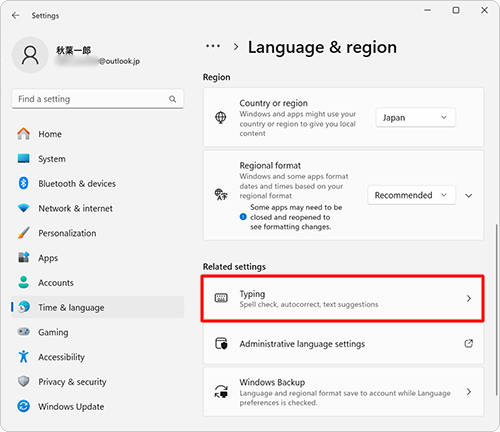Open Typing settings via its chevron
This screenshot has width=500, height=432.
[469, 298]
